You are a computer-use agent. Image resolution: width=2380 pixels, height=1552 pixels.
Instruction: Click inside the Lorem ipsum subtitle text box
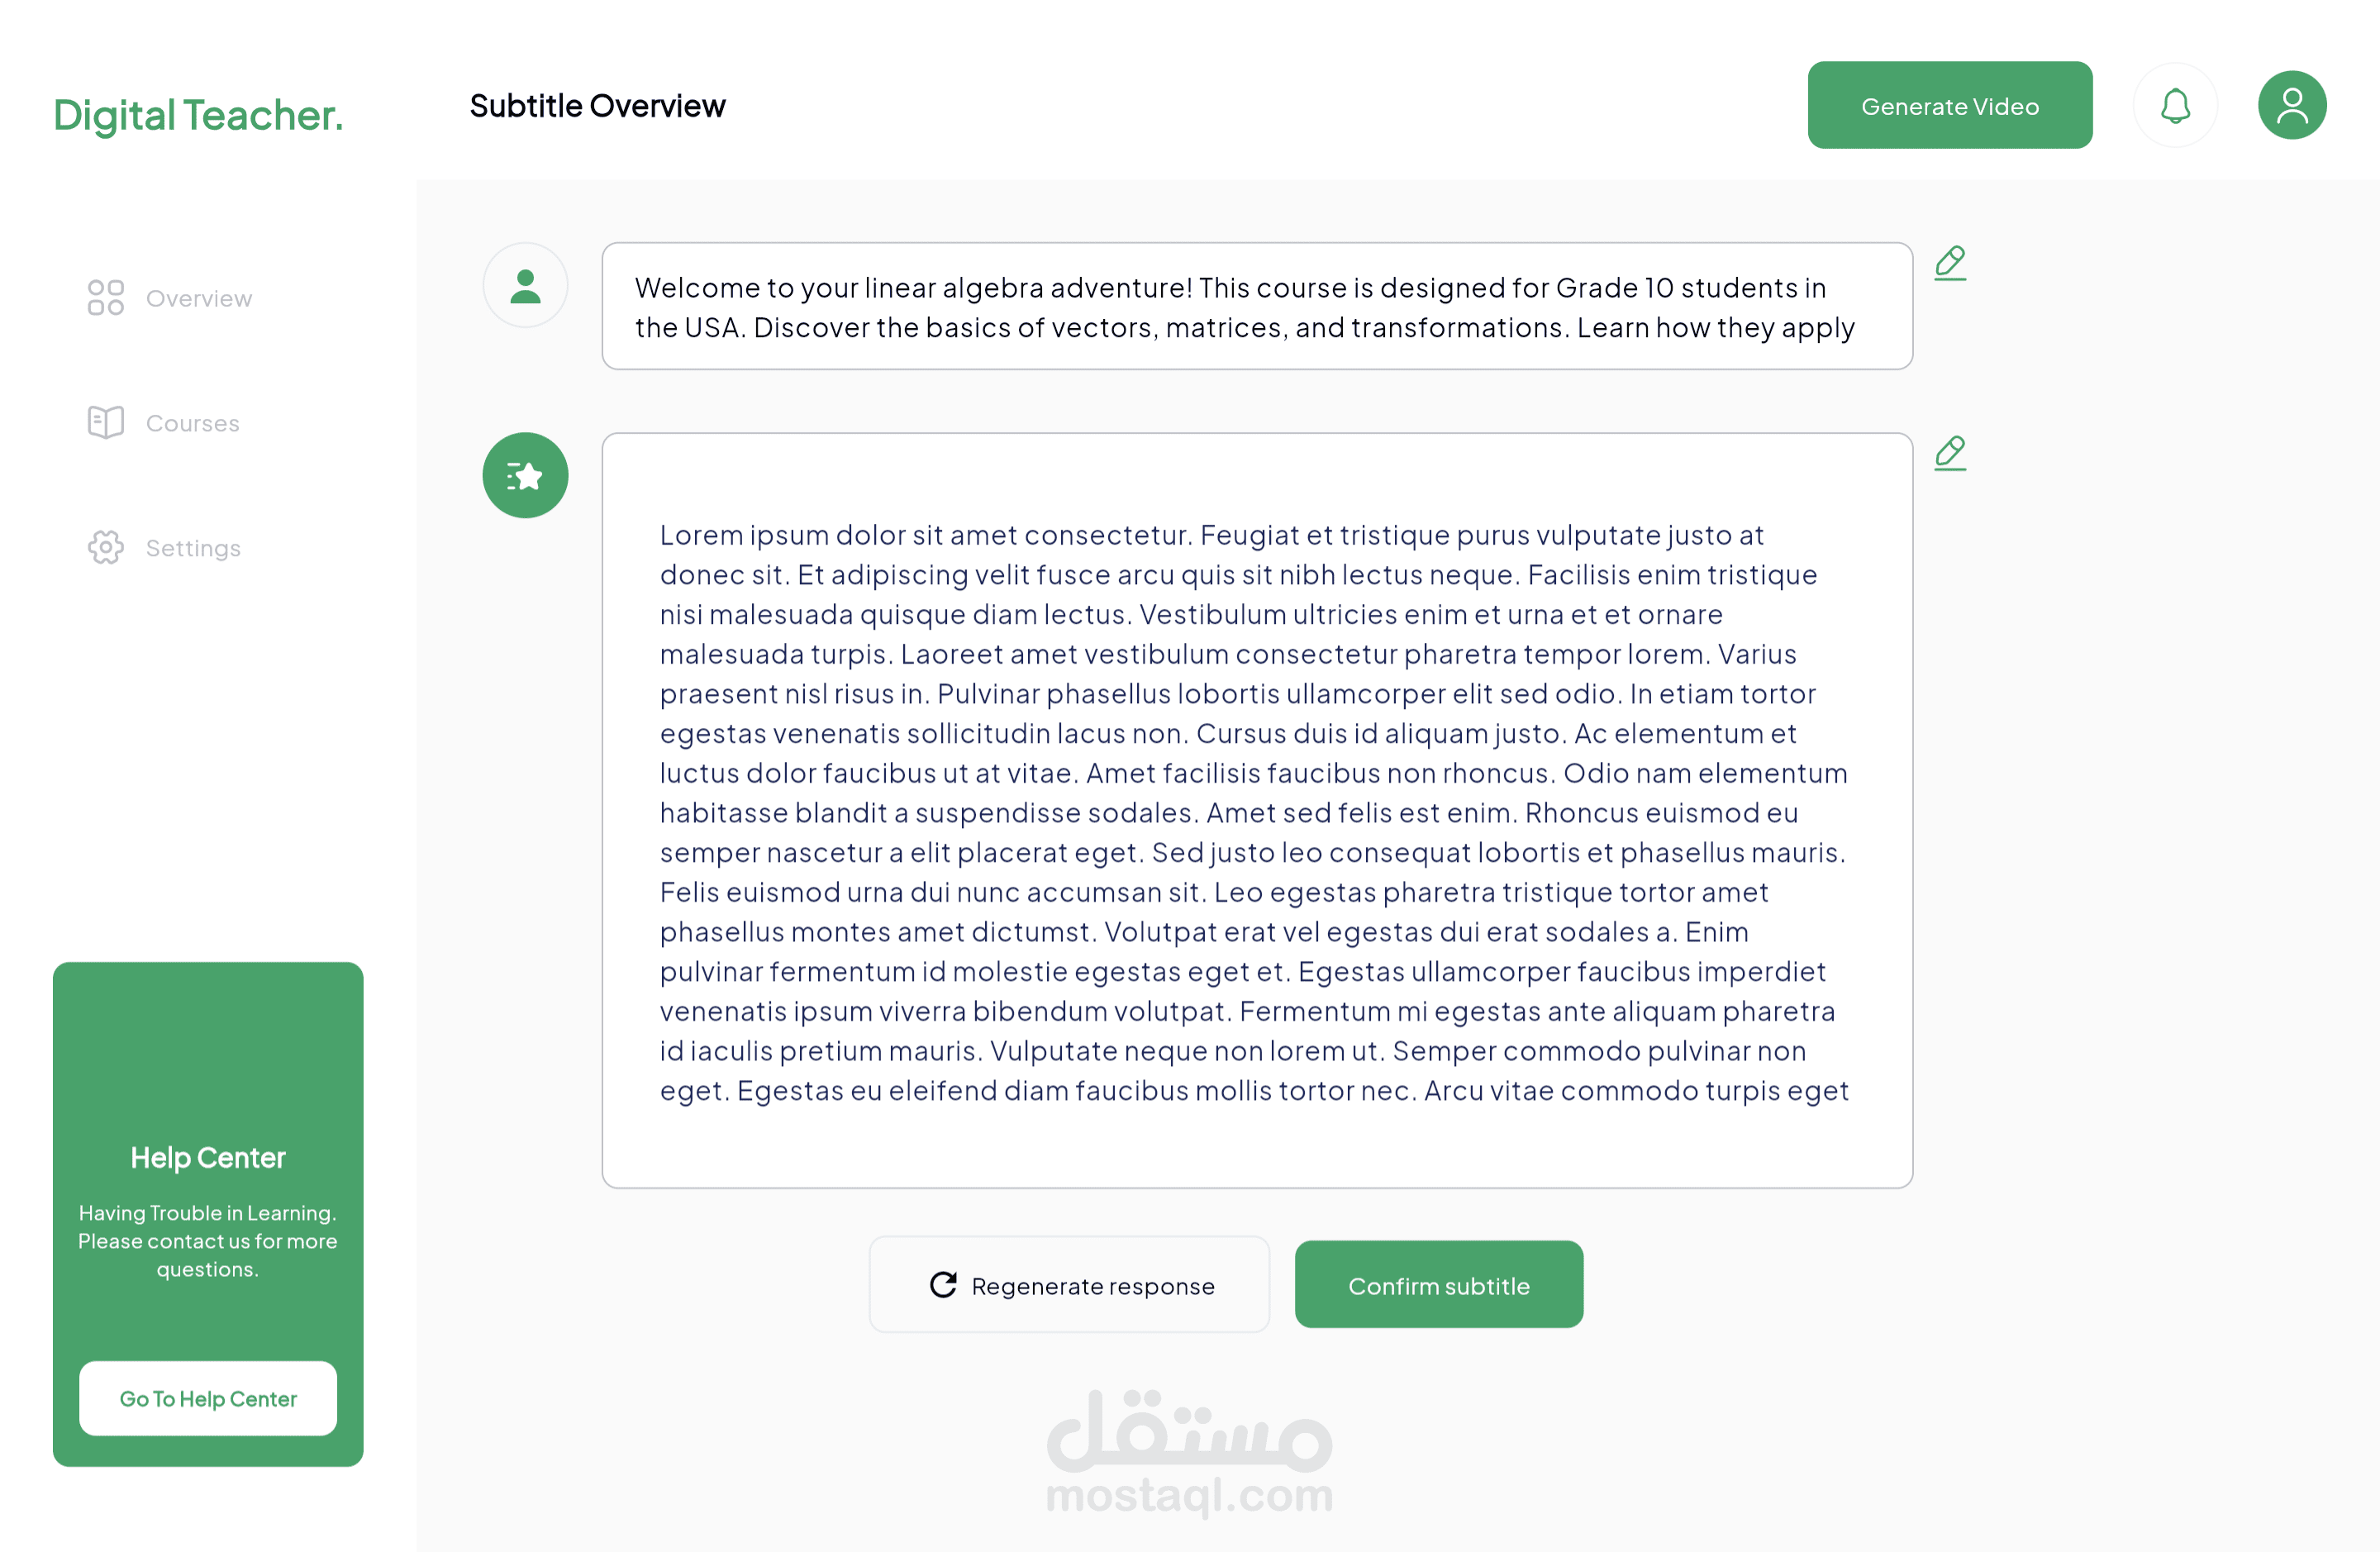[1256, 811]
